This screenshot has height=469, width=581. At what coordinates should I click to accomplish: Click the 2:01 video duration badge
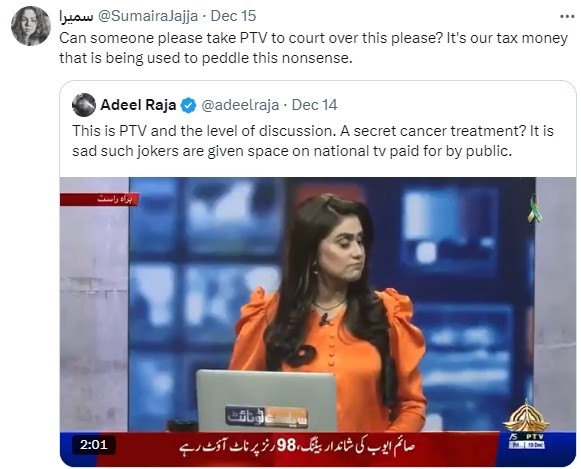pyautogui.click(x=94, y=444)
